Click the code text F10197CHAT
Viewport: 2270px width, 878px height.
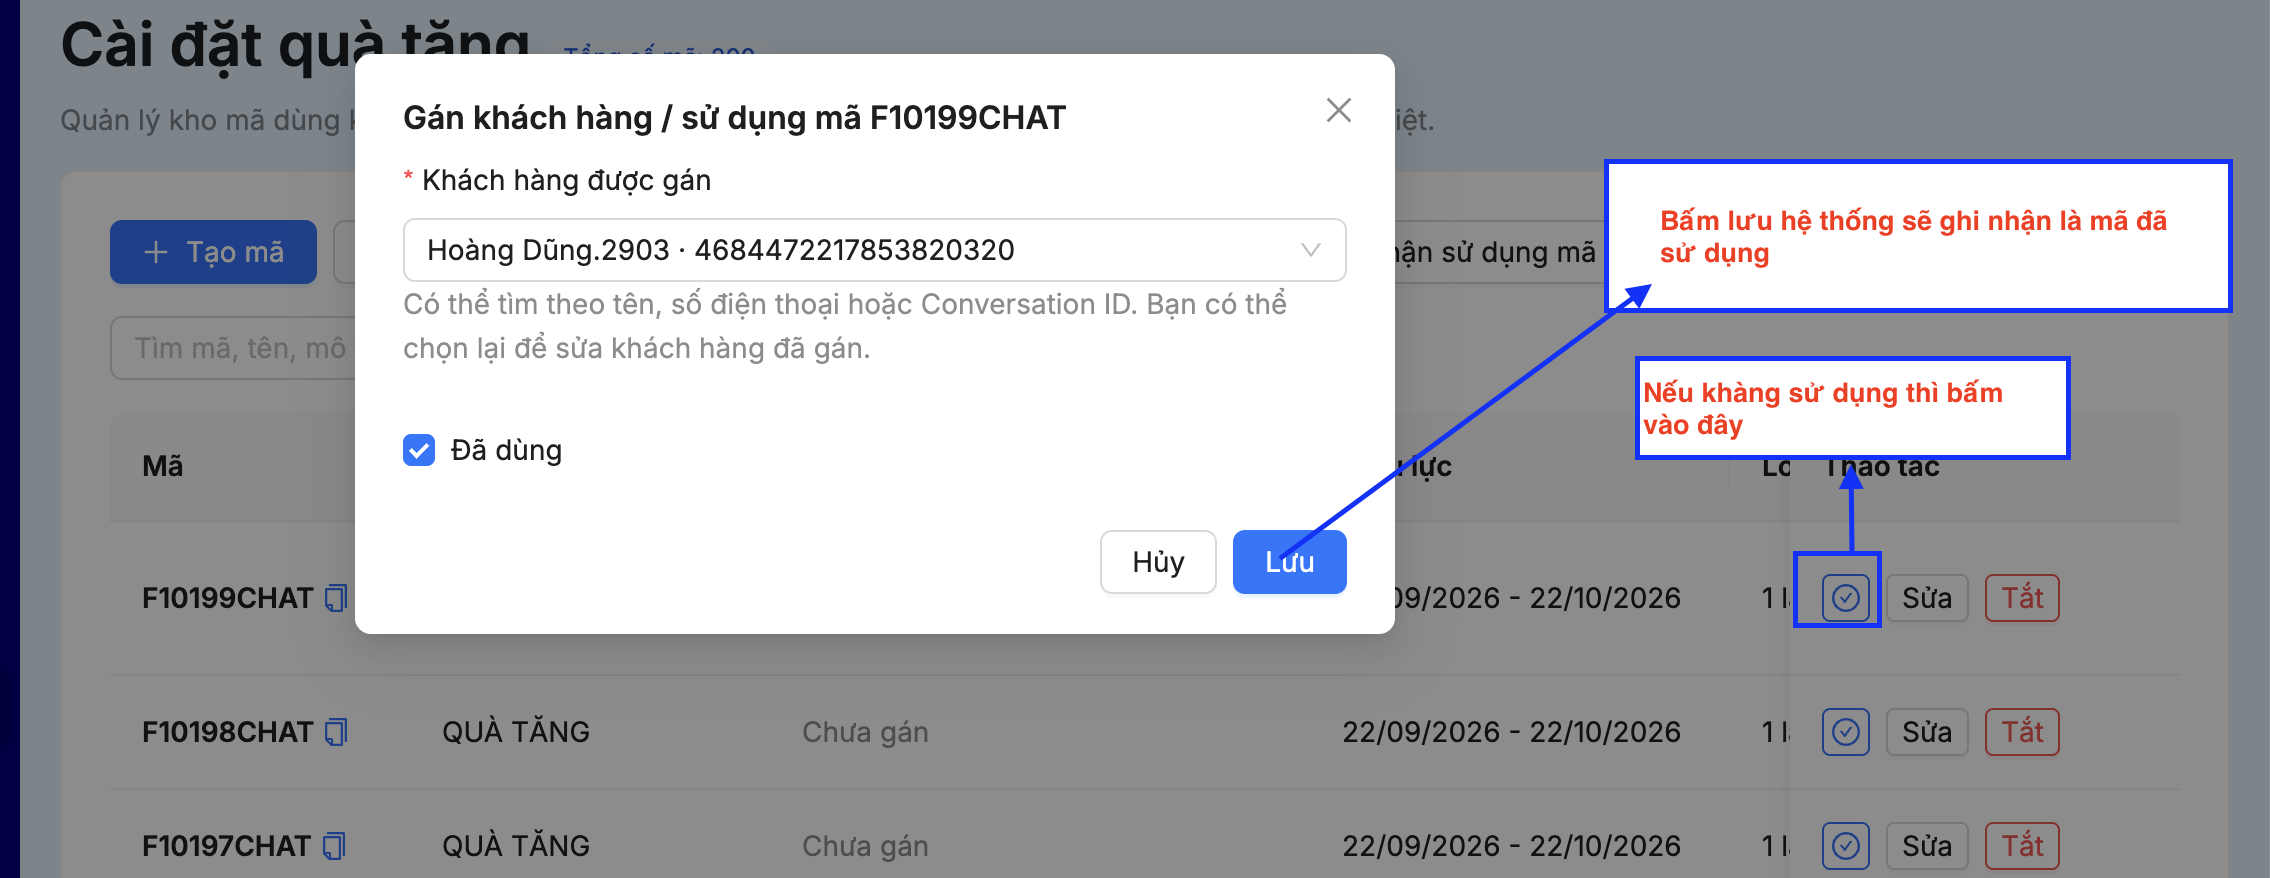pyautogui.click(x=227, y=846)
